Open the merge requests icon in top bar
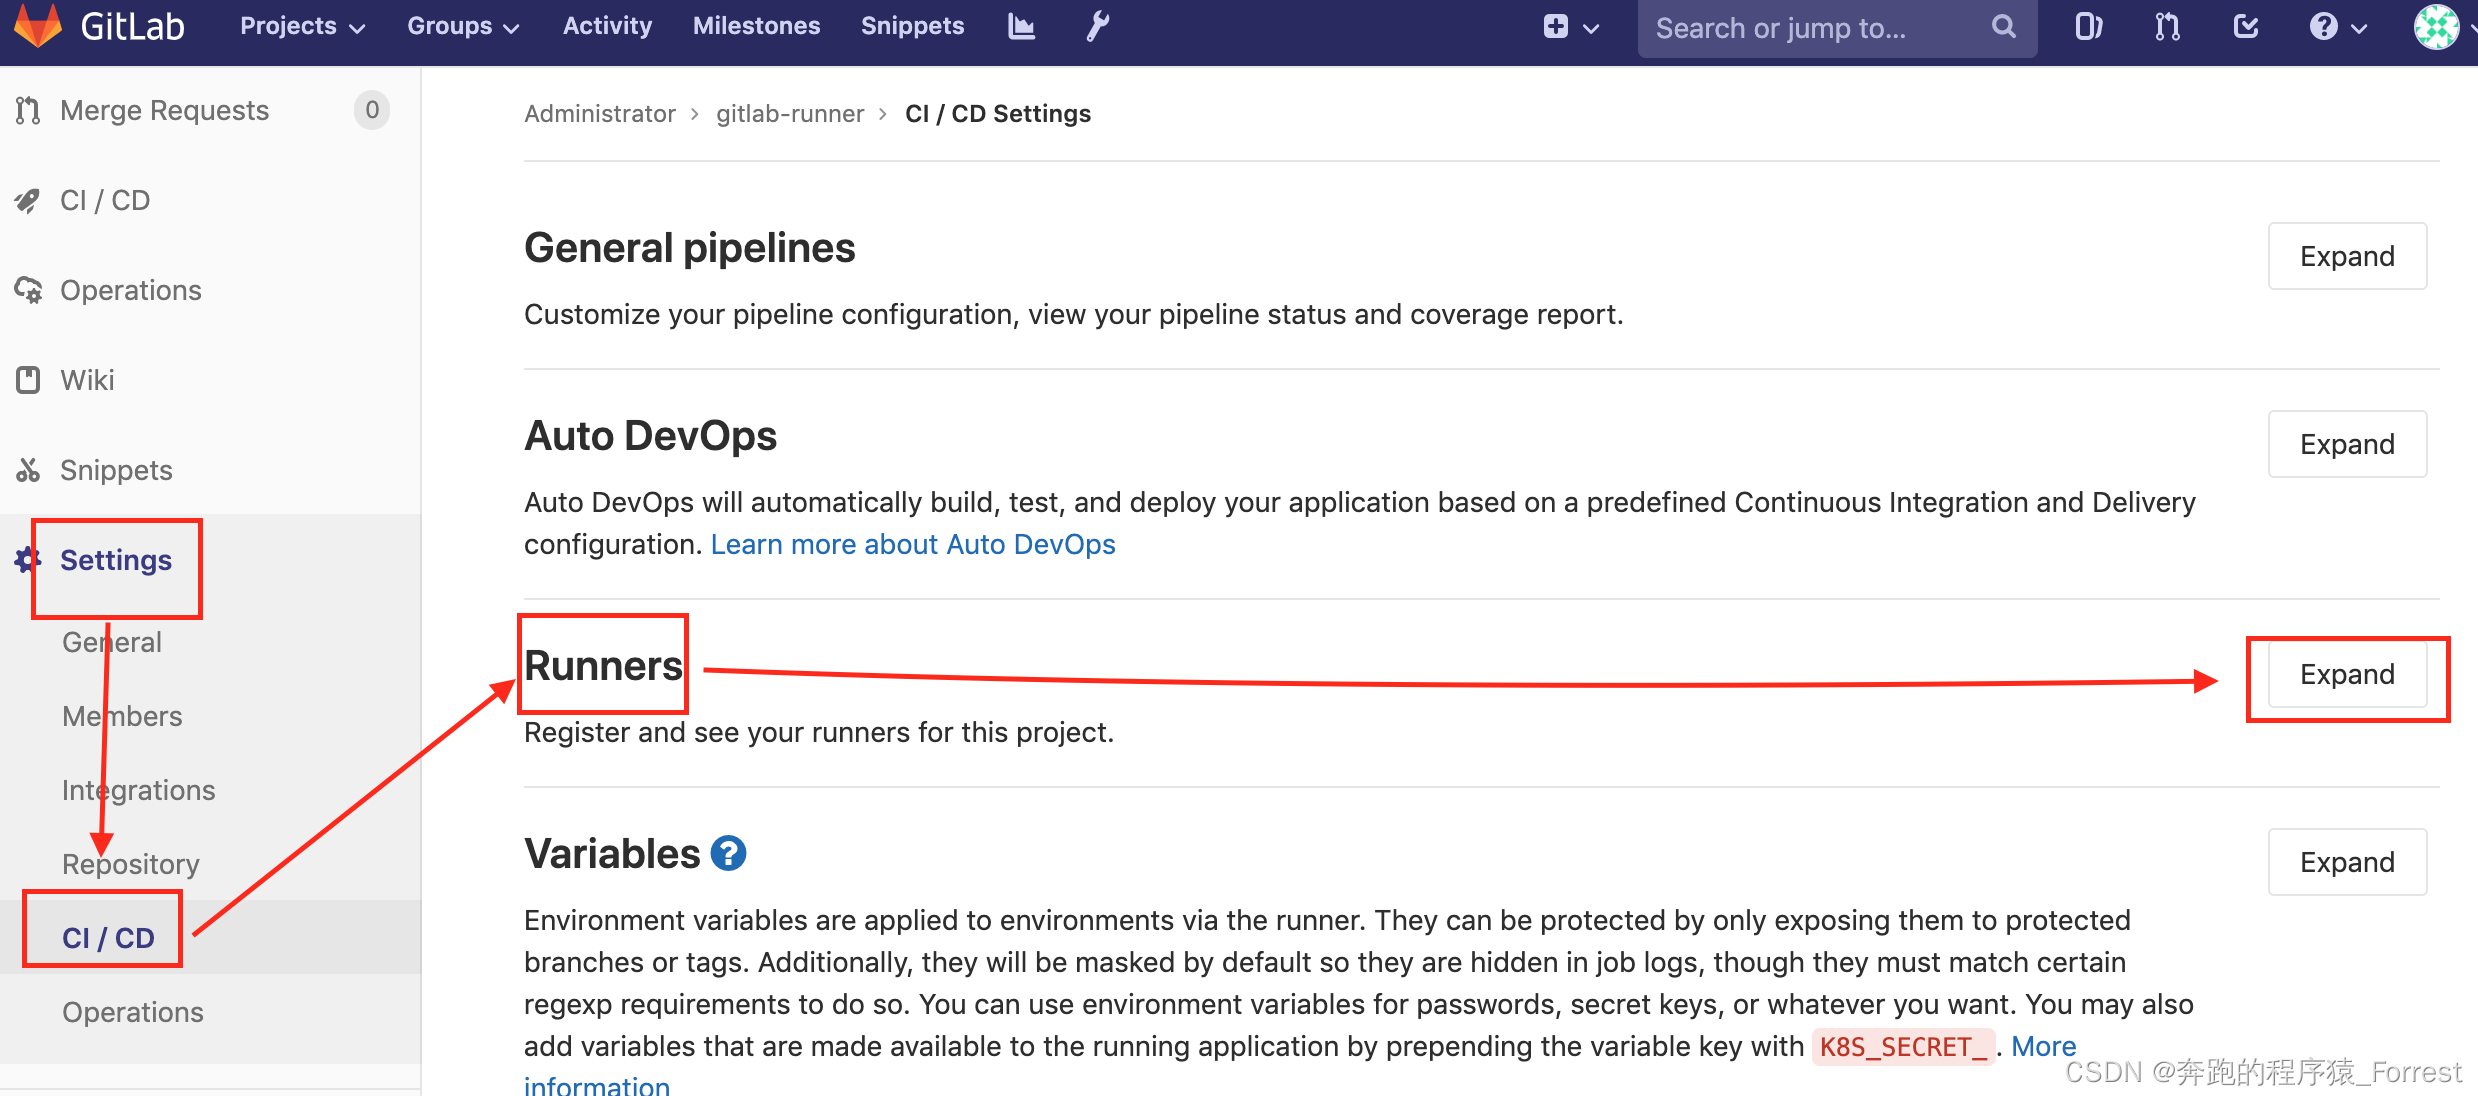The image size is (2478, 1096). [x=2166, y=26]
